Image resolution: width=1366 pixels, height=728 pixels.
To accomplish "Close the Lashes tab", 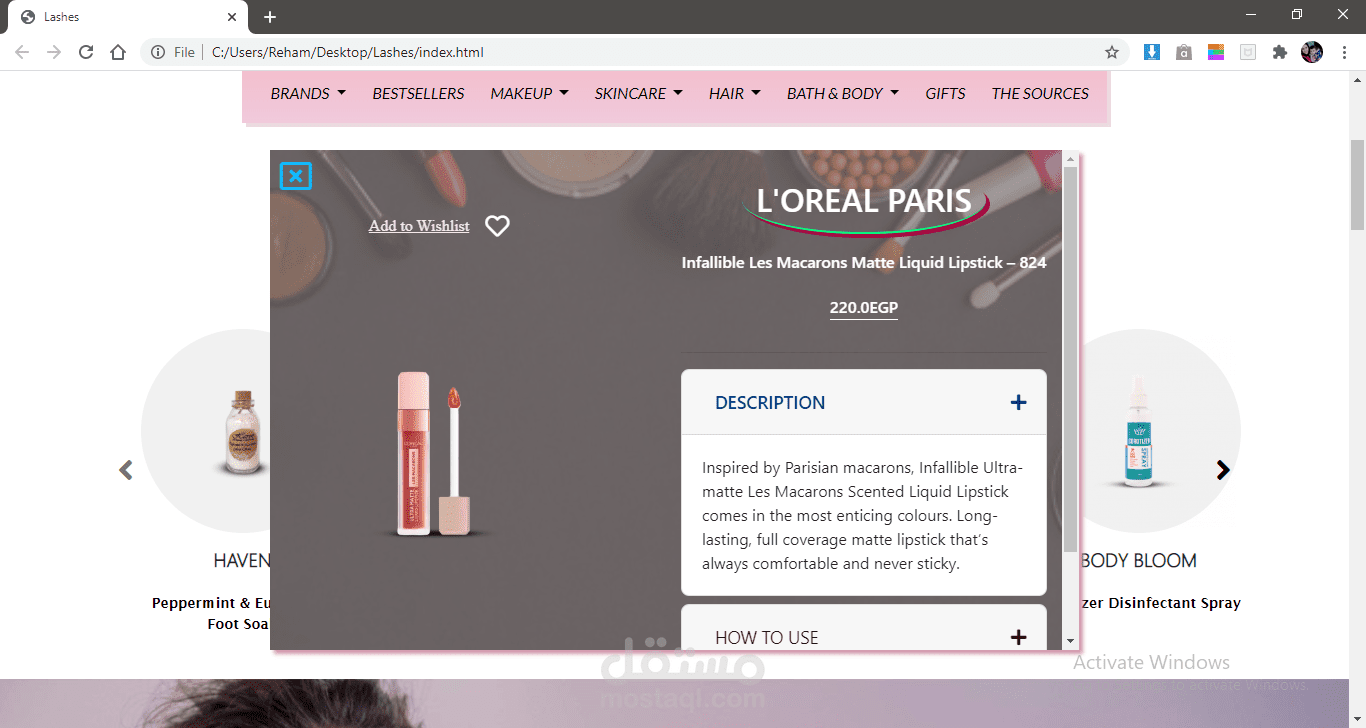I will 232,17.
